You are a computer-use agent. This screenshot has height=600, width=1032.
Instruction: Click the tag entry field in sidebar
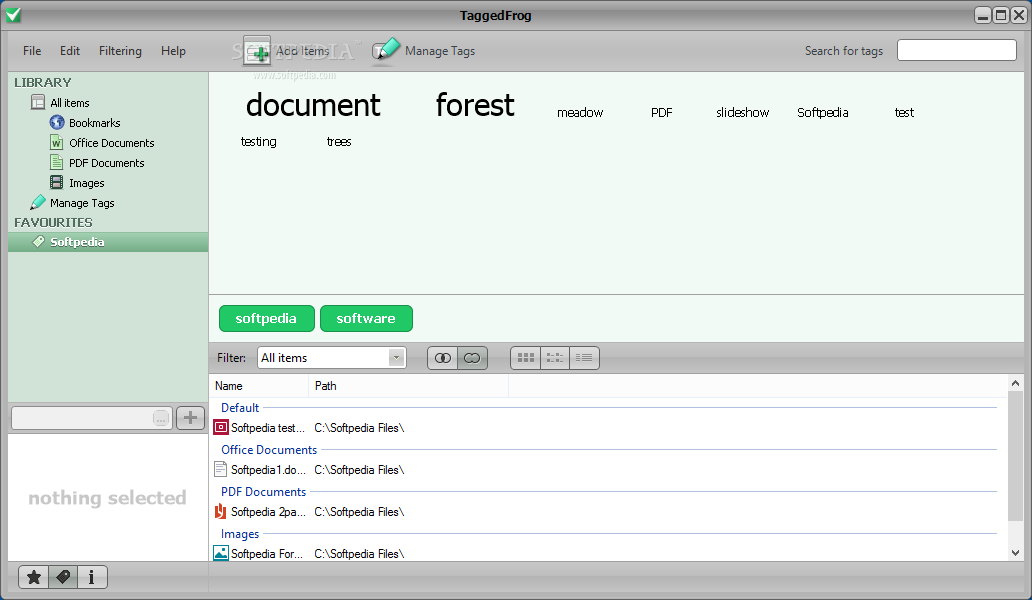pyautogui.click(x=83, y=418)
